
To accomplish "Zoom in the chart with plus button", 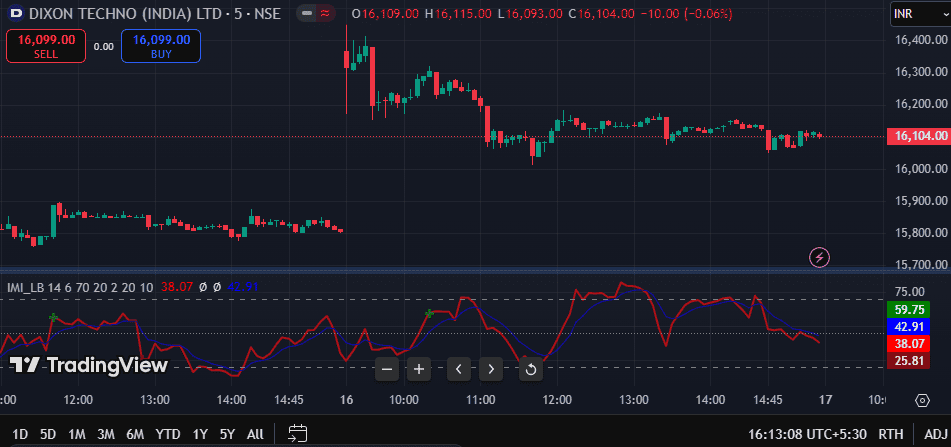I will pos(418,369).
